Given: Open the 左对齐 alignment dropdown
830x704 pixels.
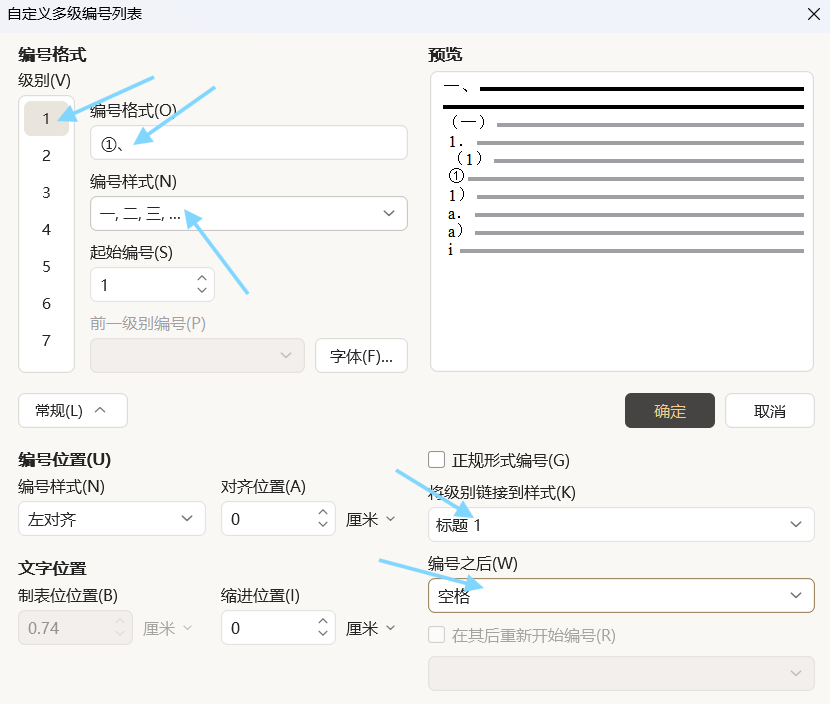Looking at the screenshot, I should [111, 519].
